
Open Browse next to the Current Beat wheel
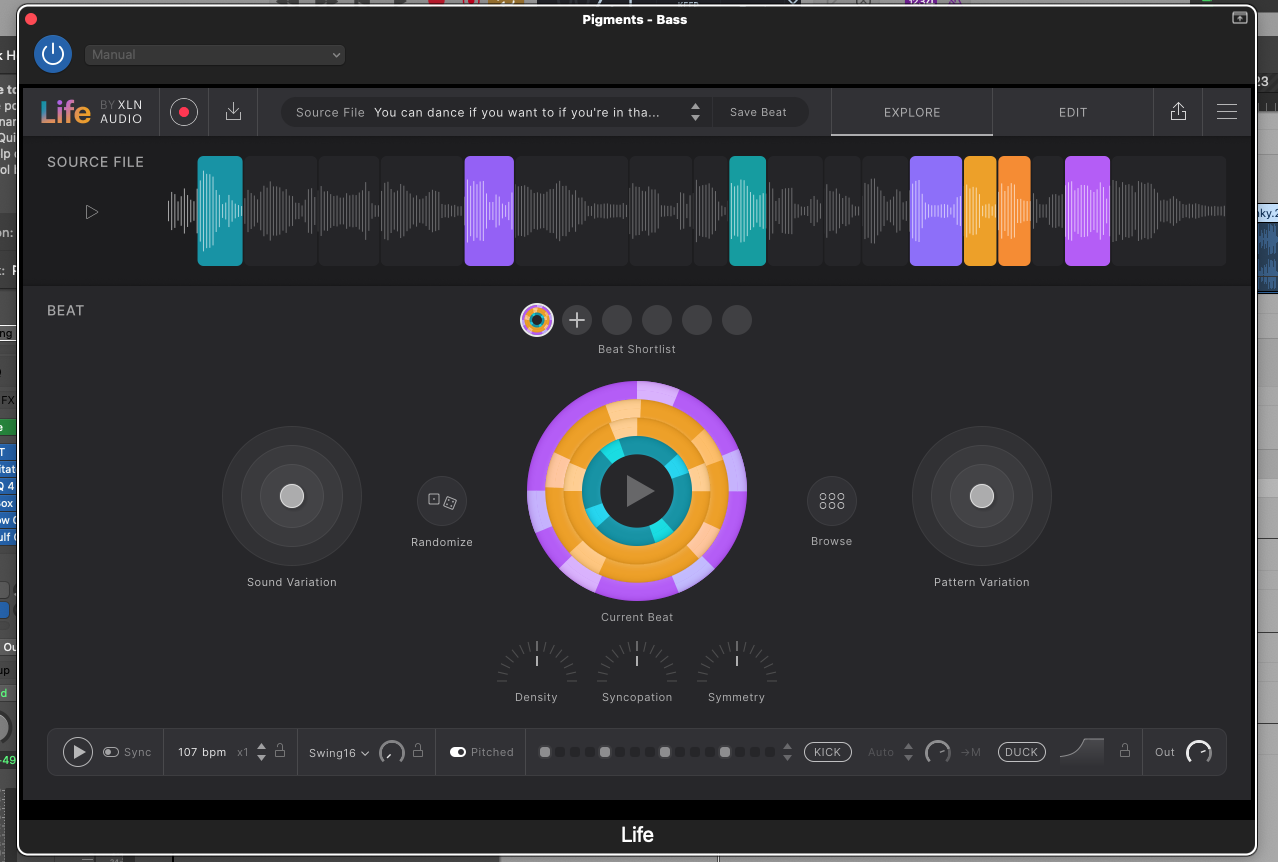831,501
